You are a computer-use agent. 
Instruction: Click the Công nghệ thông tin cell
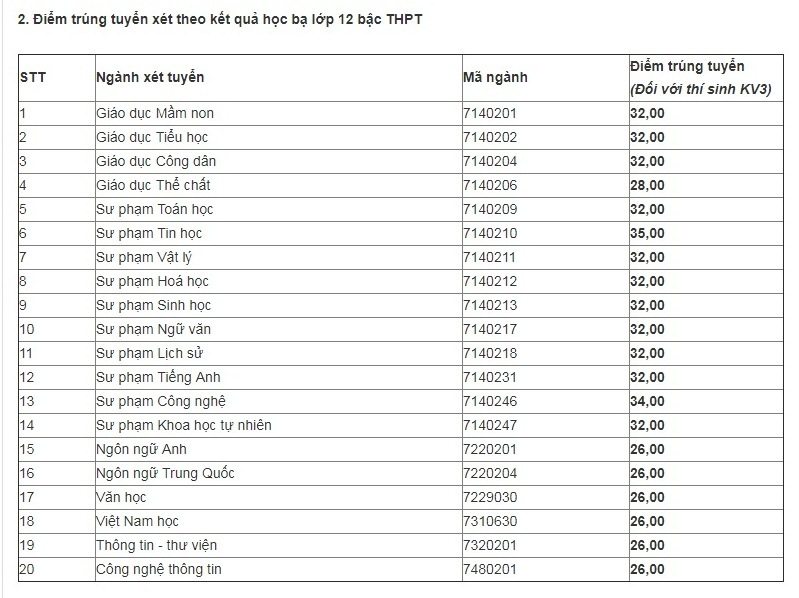point(159,569)
